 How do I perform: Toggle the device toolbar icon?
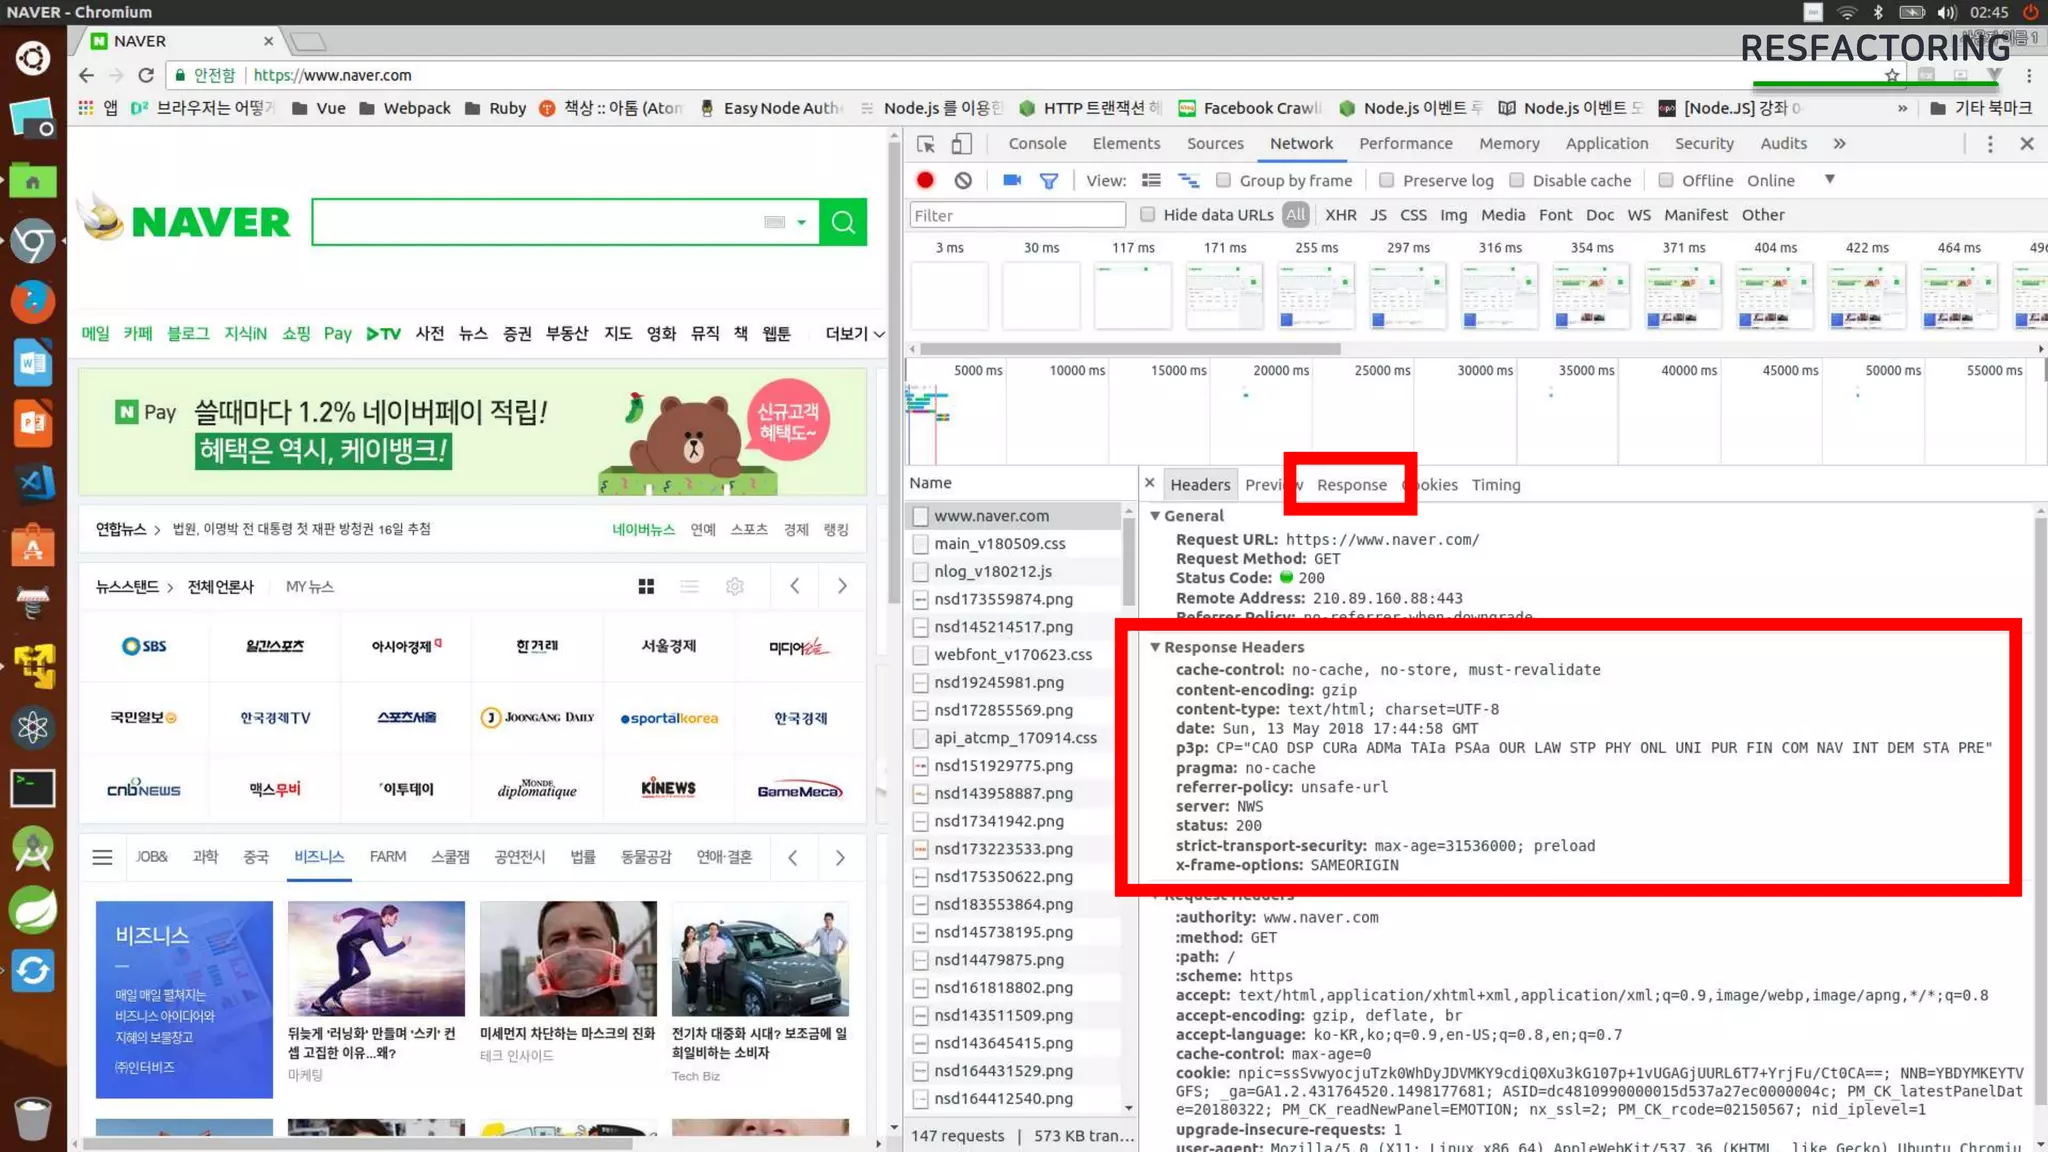pyautogui.click(x=961, y=144)
